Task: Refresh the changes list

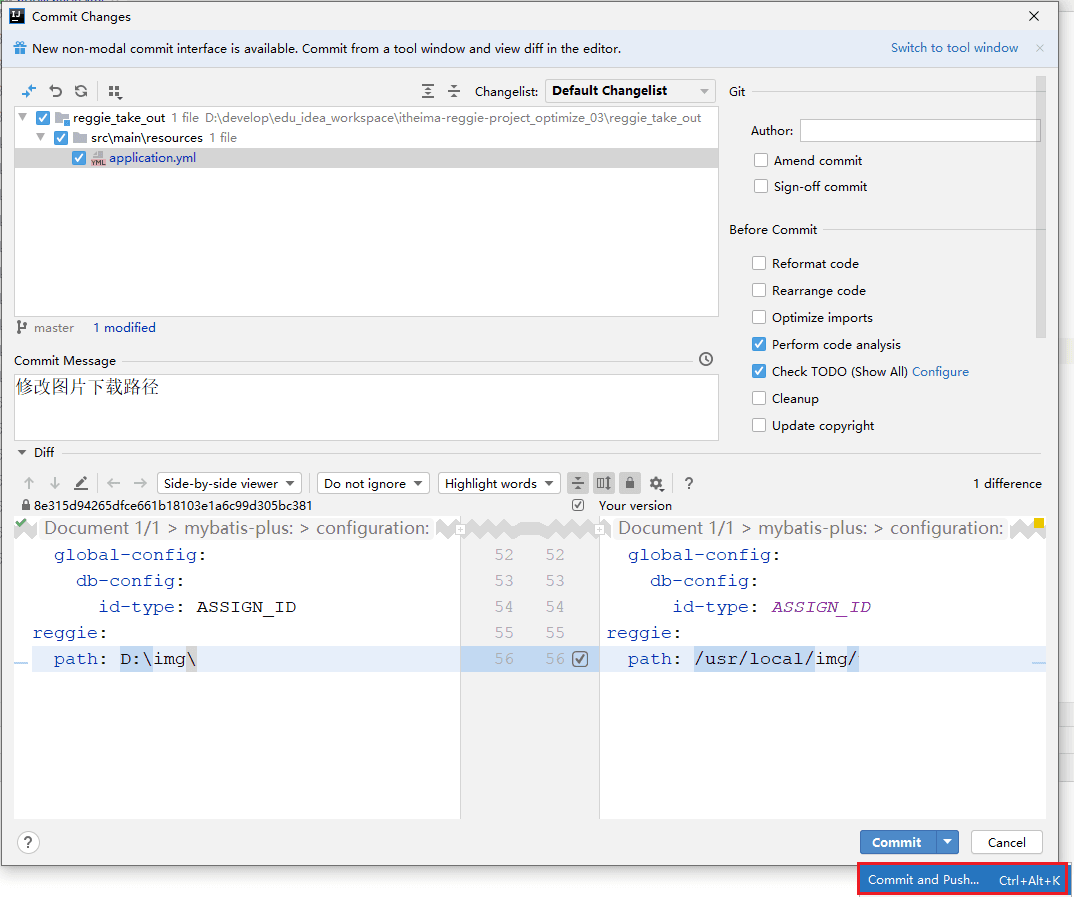Action: pyautogui.click(x=81, y=91)
